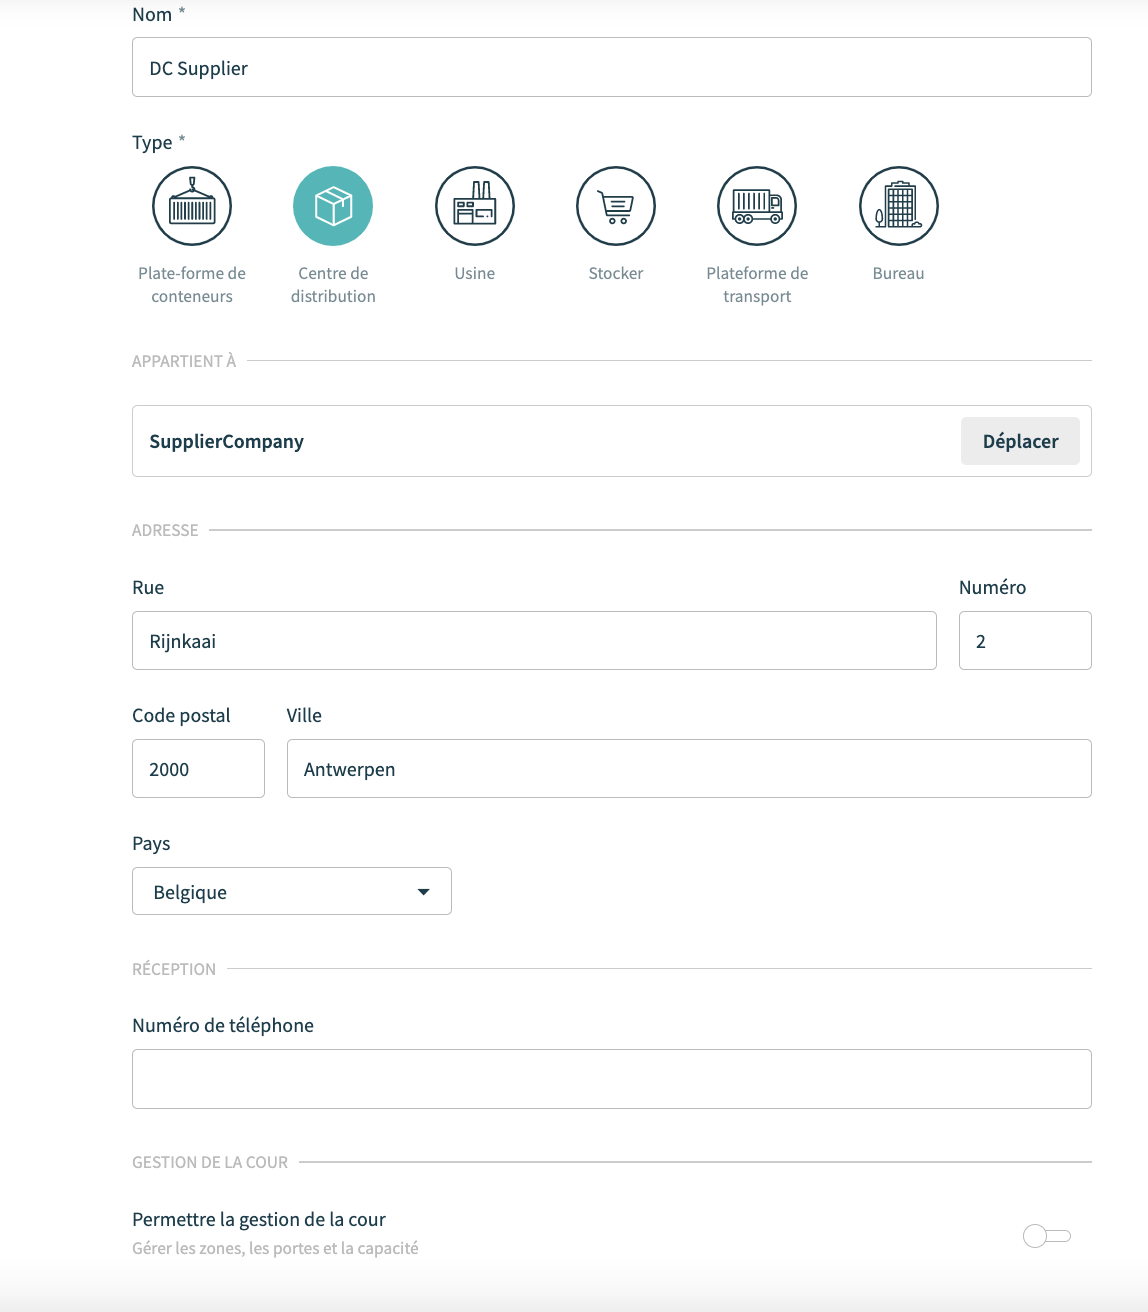1148x1312 pixels.
Task: Click the Plateforme de transport label text
Action: coord(757,285)
